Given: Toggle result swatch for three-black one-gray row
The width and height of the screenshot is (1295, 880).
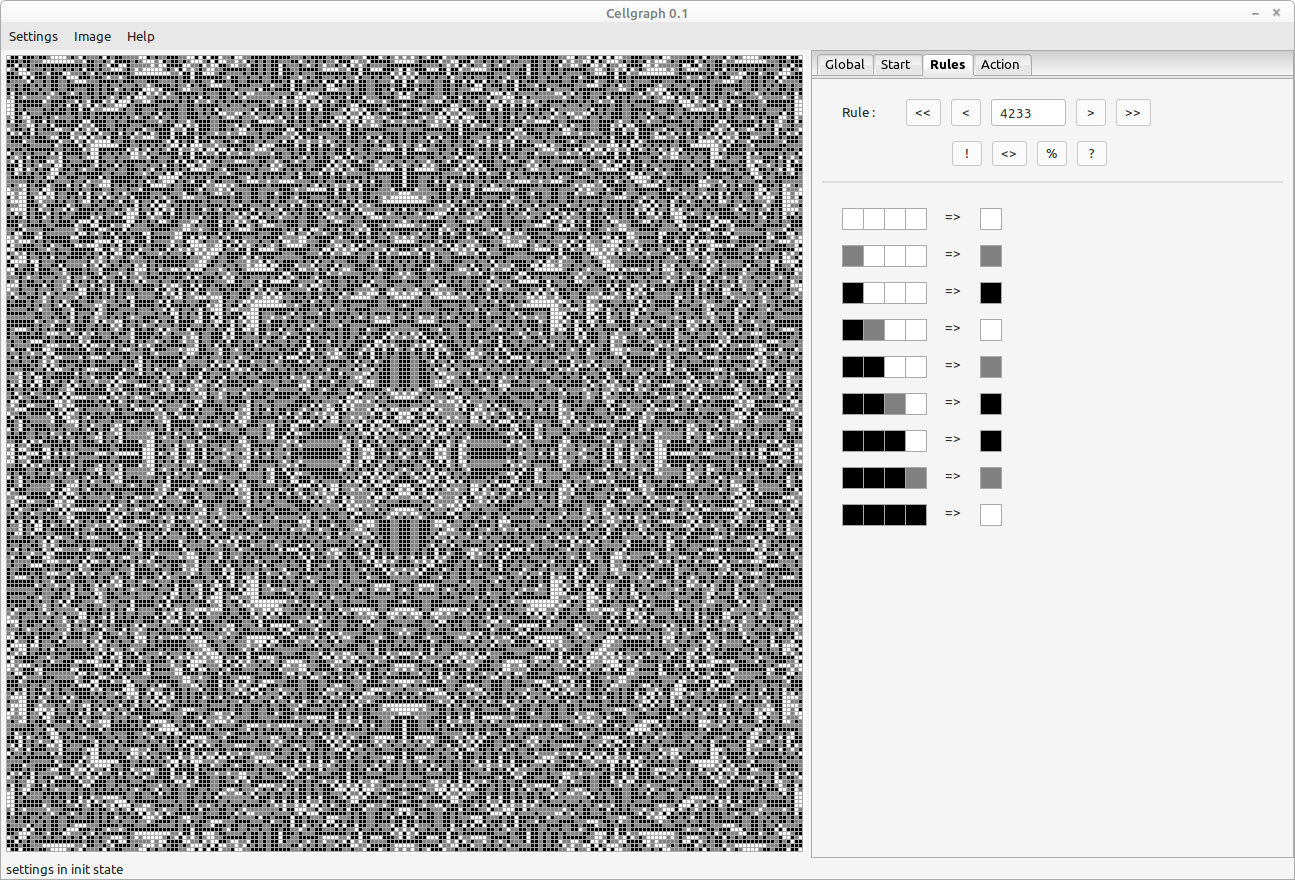Looking at the screenshot, I should pyautogui.click(x=991, y=478).
